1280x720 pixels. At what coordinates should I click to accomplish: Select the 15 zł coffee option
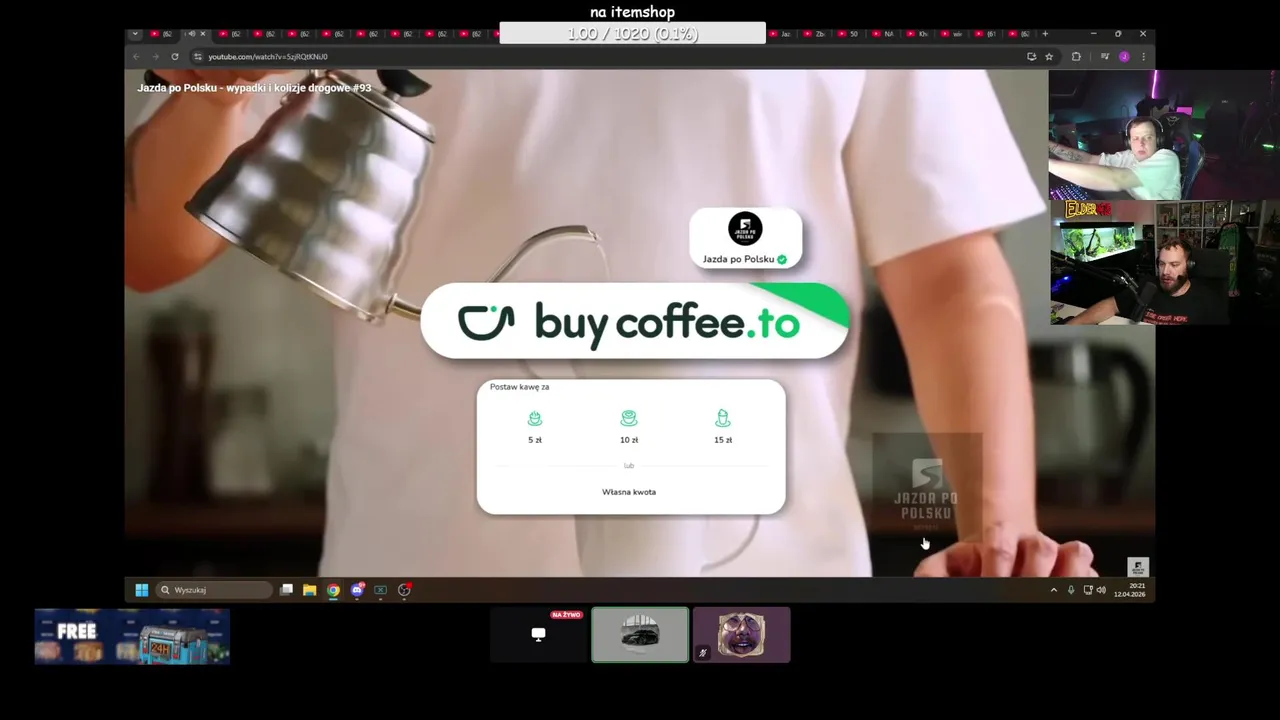coord(723,426)
